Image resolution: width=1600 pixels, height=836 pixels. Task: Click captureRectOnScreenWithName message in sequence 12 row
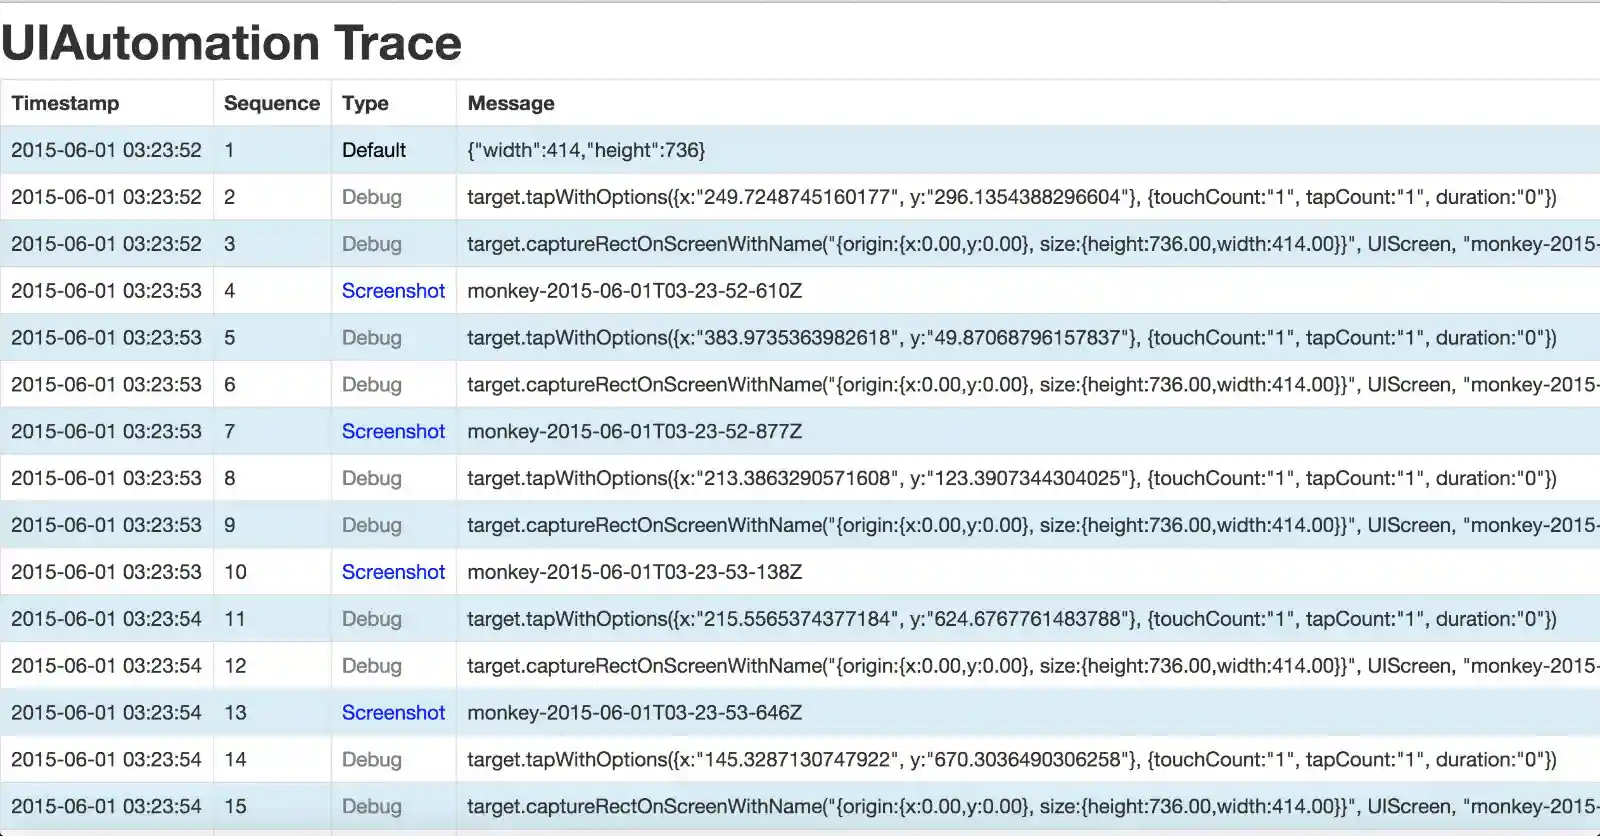tap(1033, 666)
